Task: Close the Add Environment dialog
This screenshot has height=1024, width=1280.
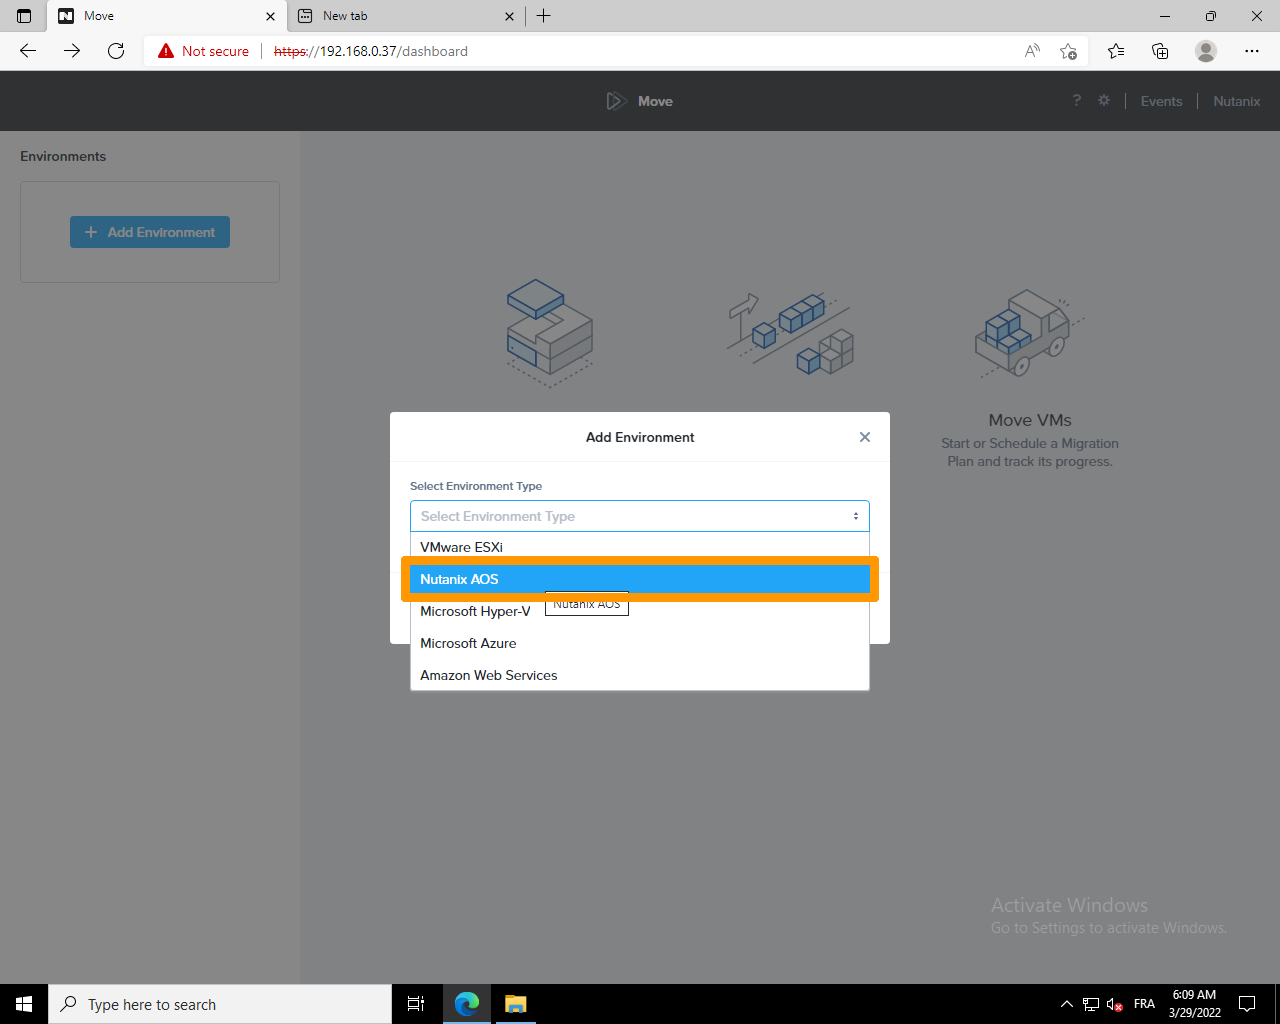Action: coord(865,437)
